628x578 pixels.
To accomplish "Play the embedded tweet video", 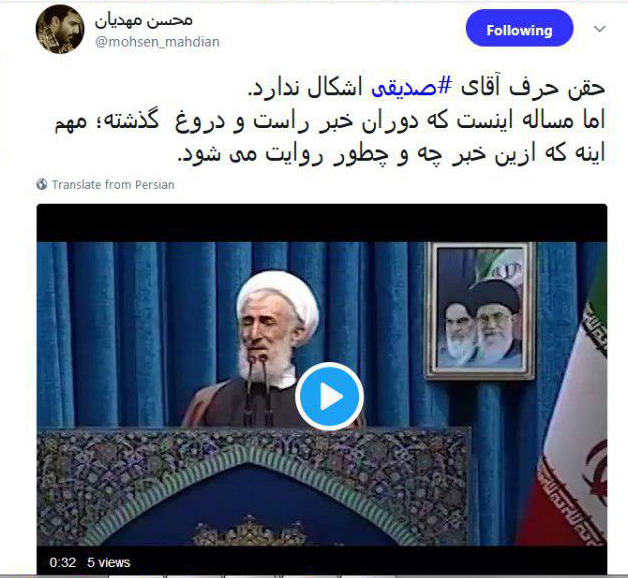I will (329, 396).
